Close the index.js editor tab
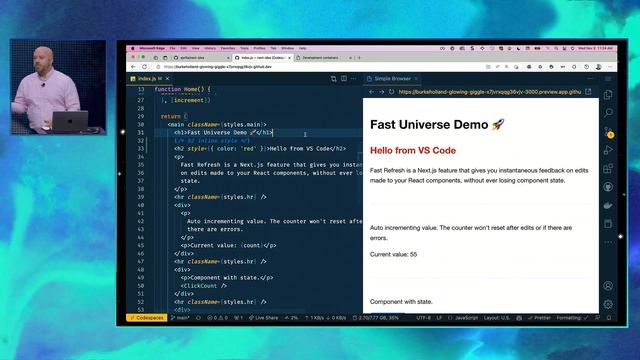This screenshot has width=640, height=360. click(x=167, y=78)
